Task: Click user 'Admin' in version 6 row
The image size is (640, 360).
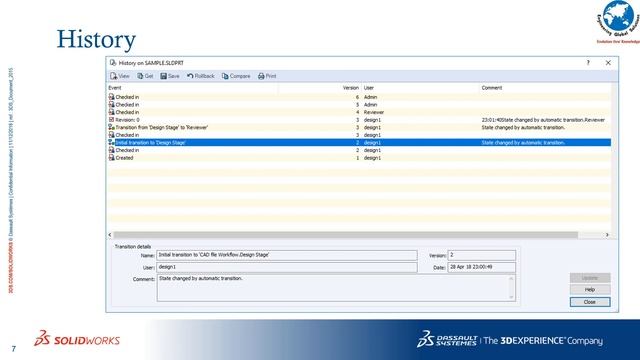Action: pyautogui.click(x=371, y=97)
